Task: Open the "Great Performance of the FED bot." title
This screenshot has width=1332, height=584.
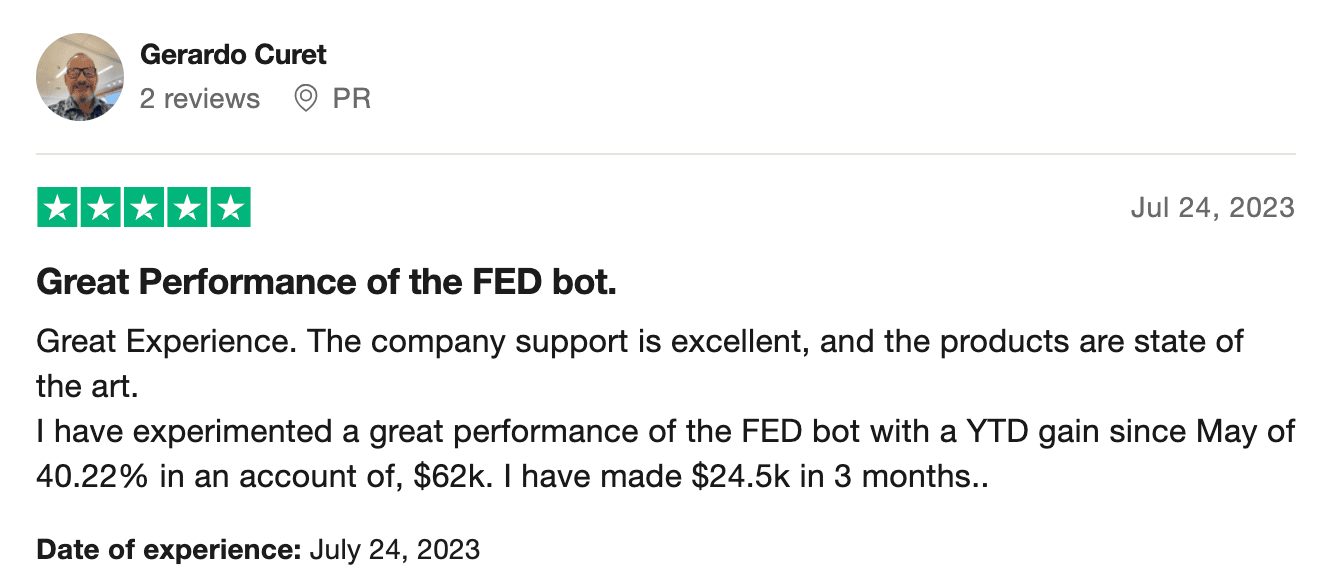Action: pos(326,283)
